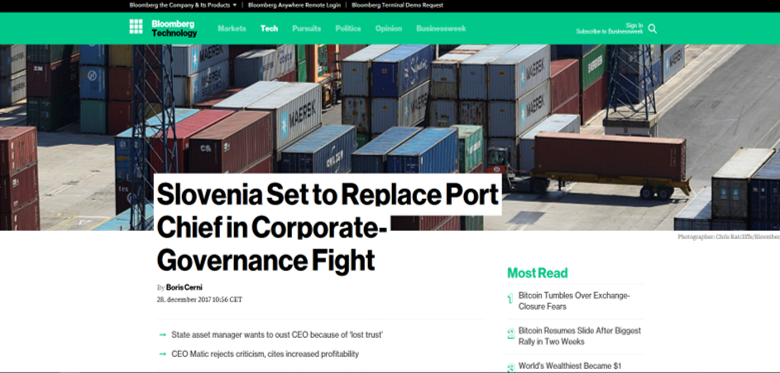Click the search magnifier icon
780x373 pixels.
(653, 29)
